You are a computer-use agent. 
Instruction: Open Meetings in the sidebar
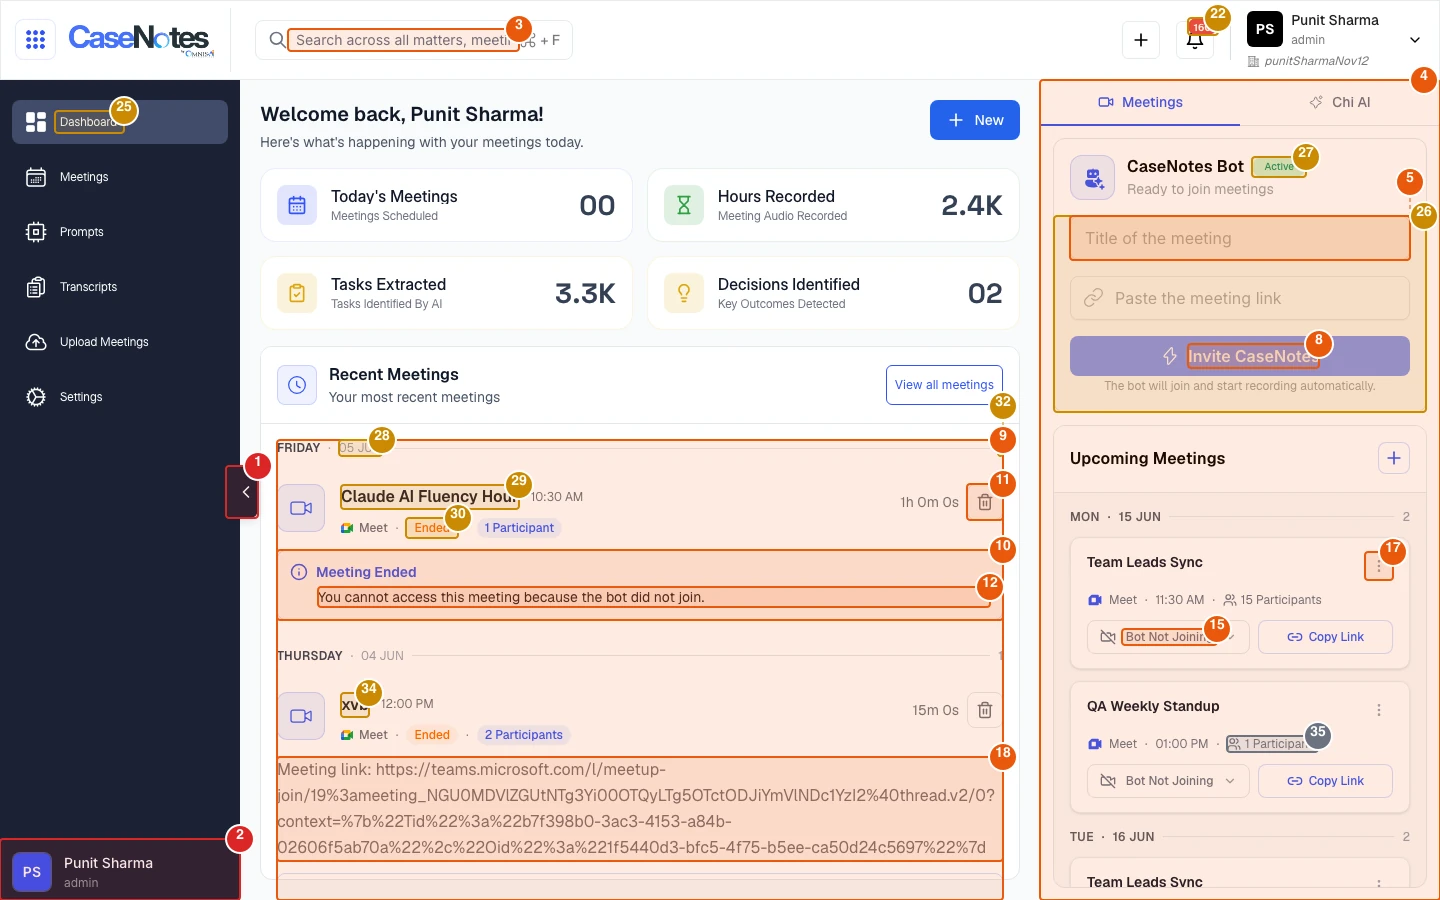click(x=120, y=177)
